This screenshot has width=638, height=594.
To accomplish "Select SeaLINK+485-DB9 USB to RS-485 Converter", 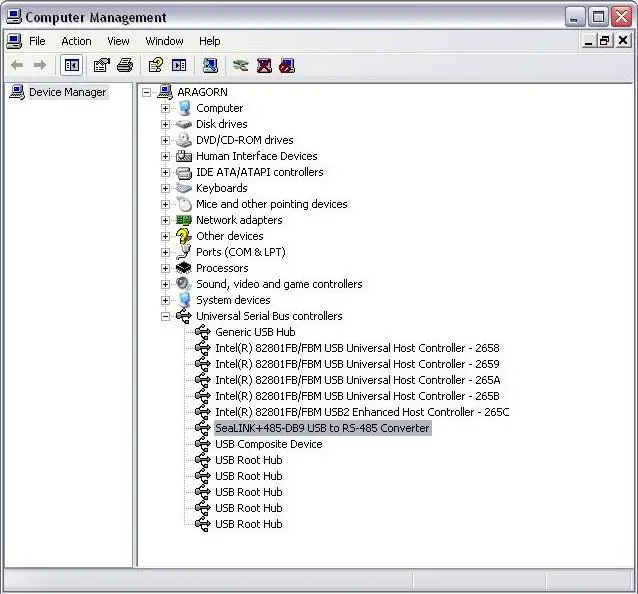I will 322,428.
